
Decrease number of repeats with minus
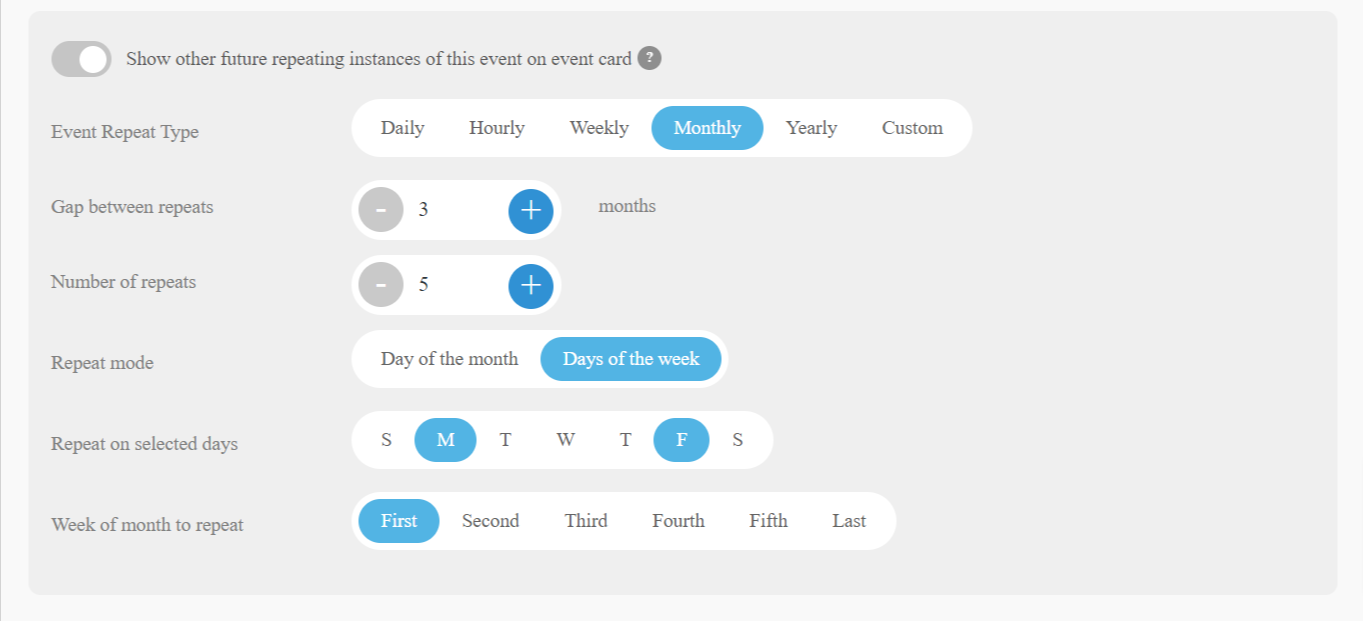pyautogui.click(x=381, y=285)
